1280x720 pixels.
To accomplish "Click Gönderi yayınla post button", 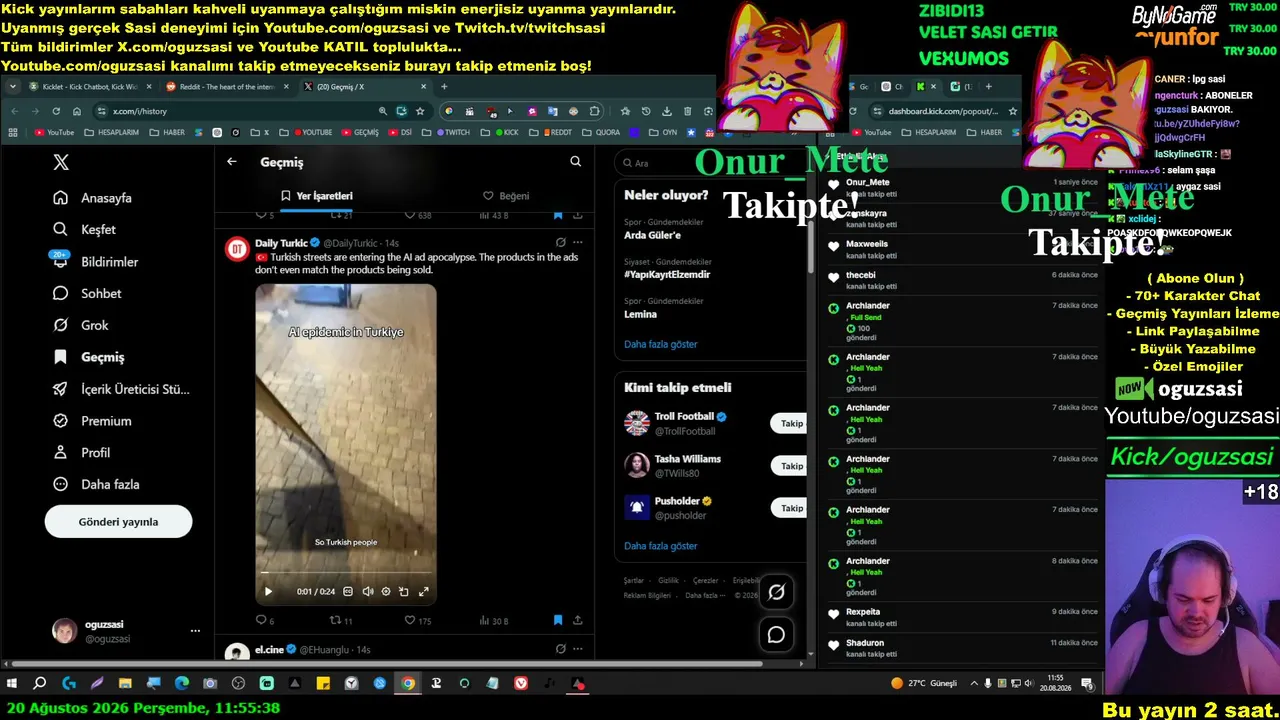I will pyautogui.click(x=118, y=522).
